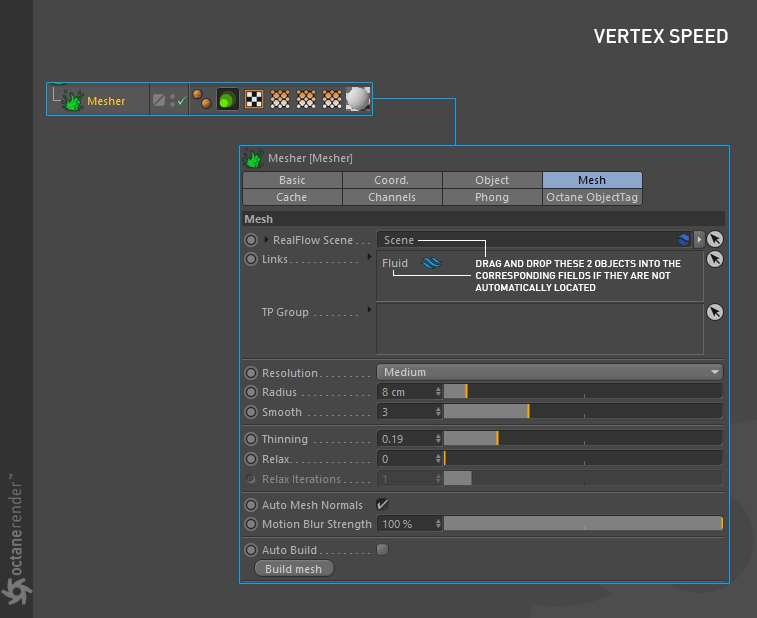The image size is (757, 618).
Task: Toggle the Links animation dot
Action: (251, 259)
